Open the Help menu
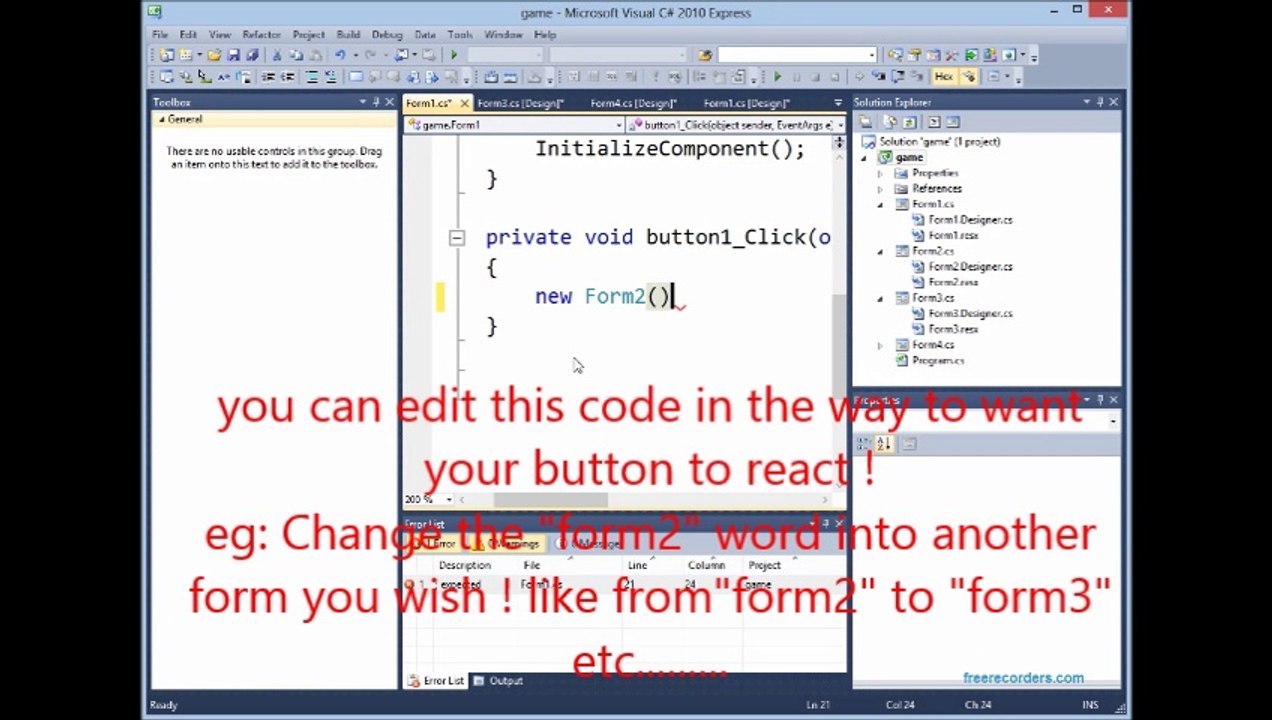This screenshot has height=720, width=1272. 545,34
